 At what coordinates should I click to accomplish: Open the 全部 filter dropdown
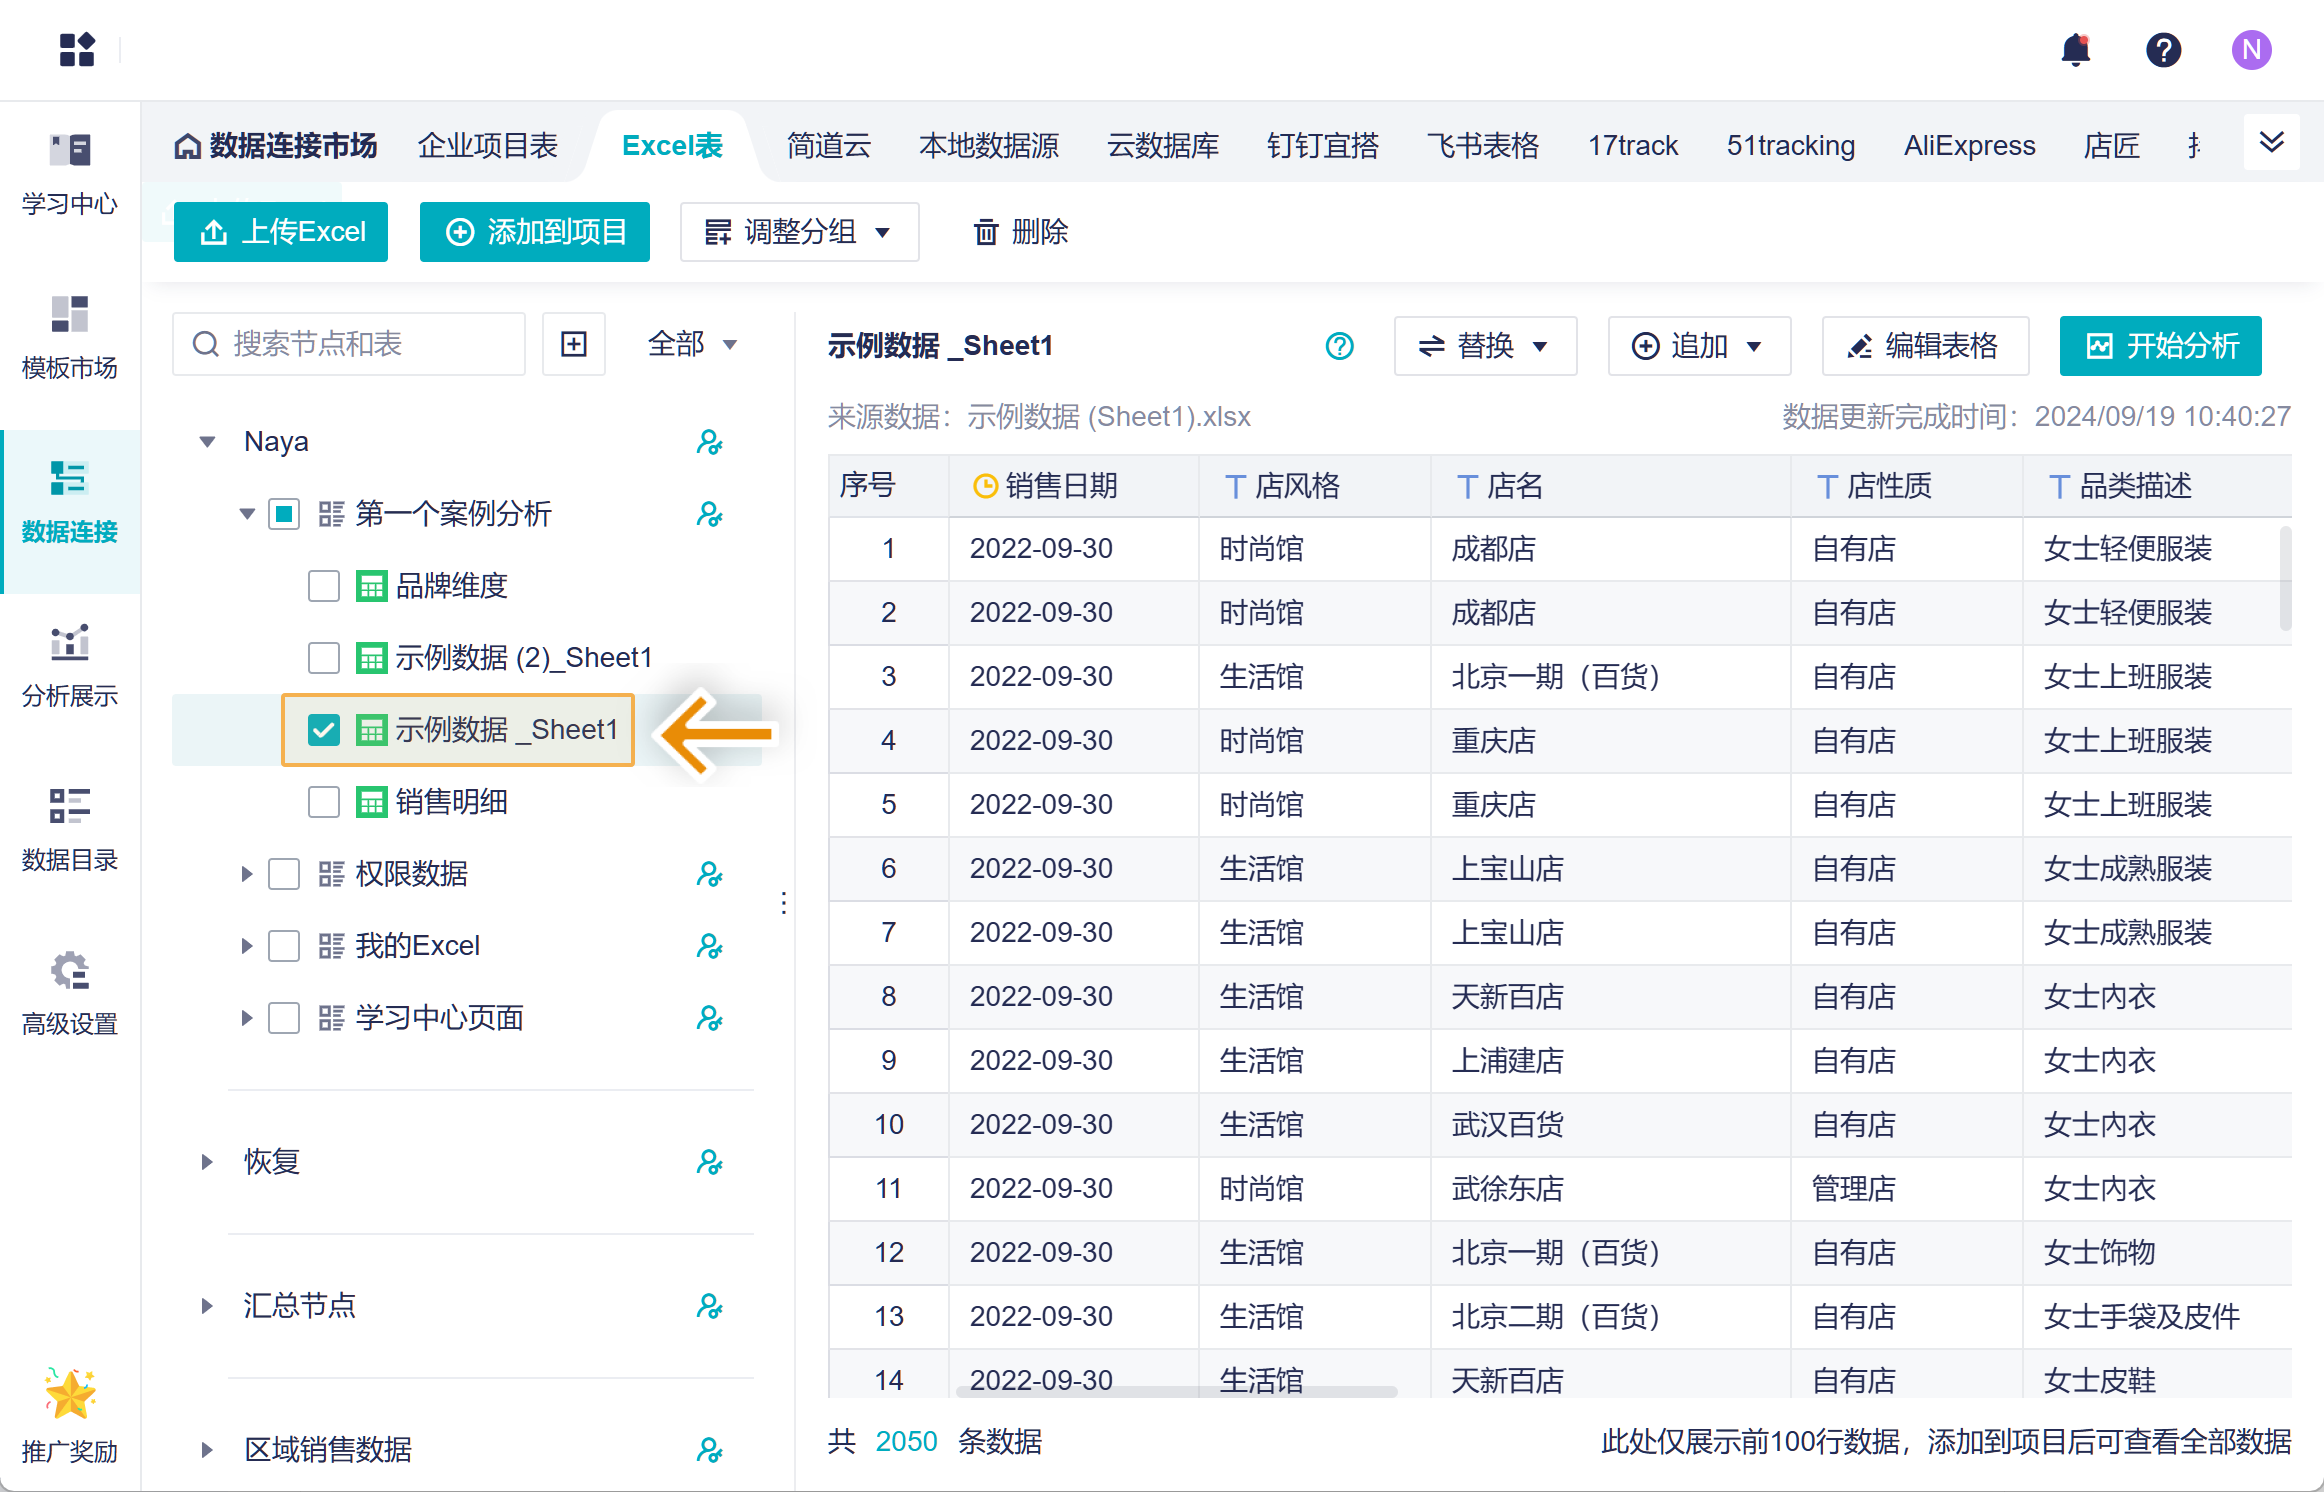pyautogui.click(x=692, y=344)
